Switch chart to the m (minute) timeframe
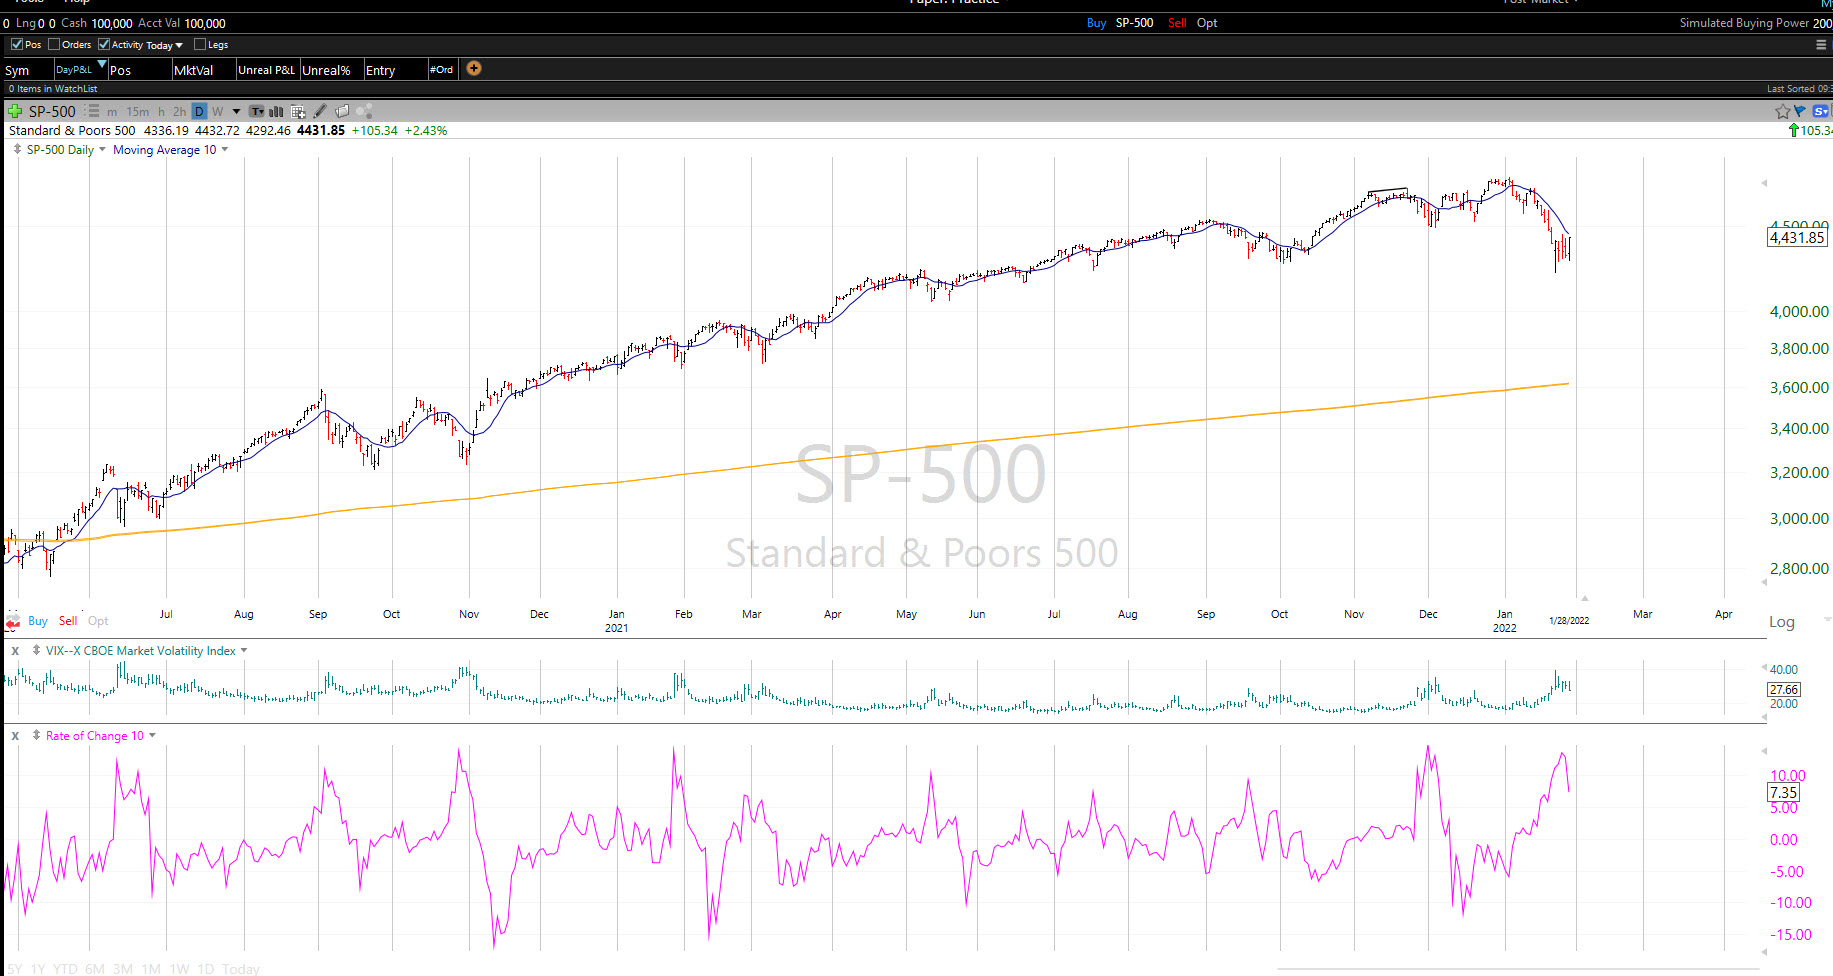1833x976 pixels. click(112, 112)
